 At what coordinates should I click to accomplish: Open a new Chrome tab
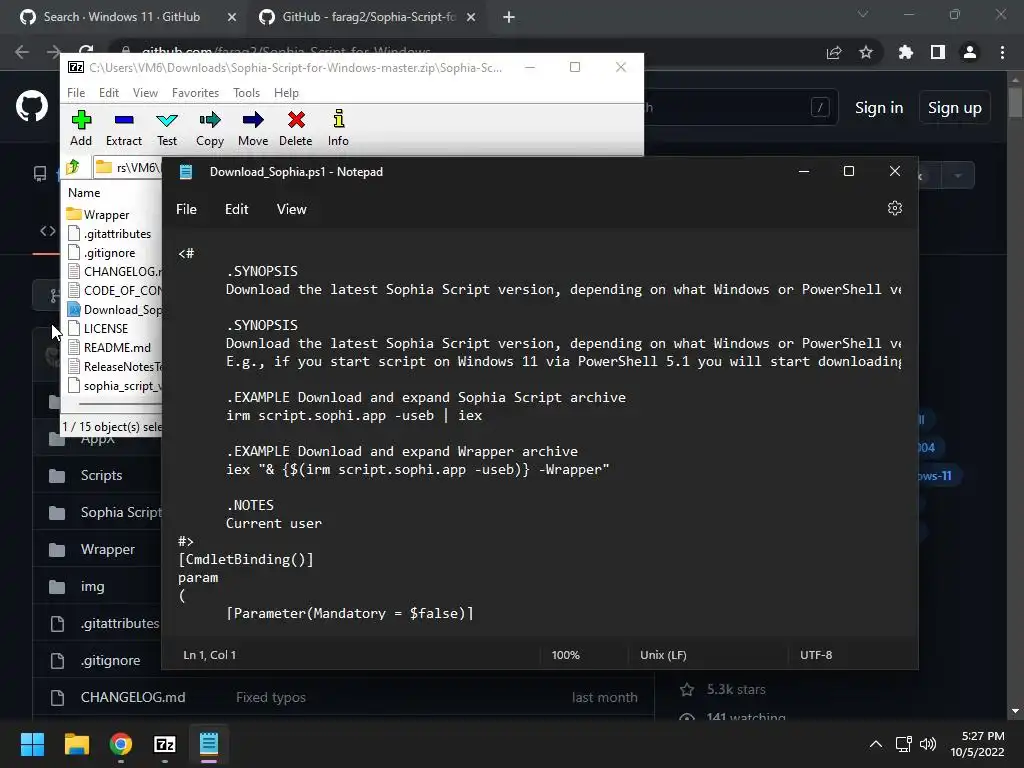509,17
